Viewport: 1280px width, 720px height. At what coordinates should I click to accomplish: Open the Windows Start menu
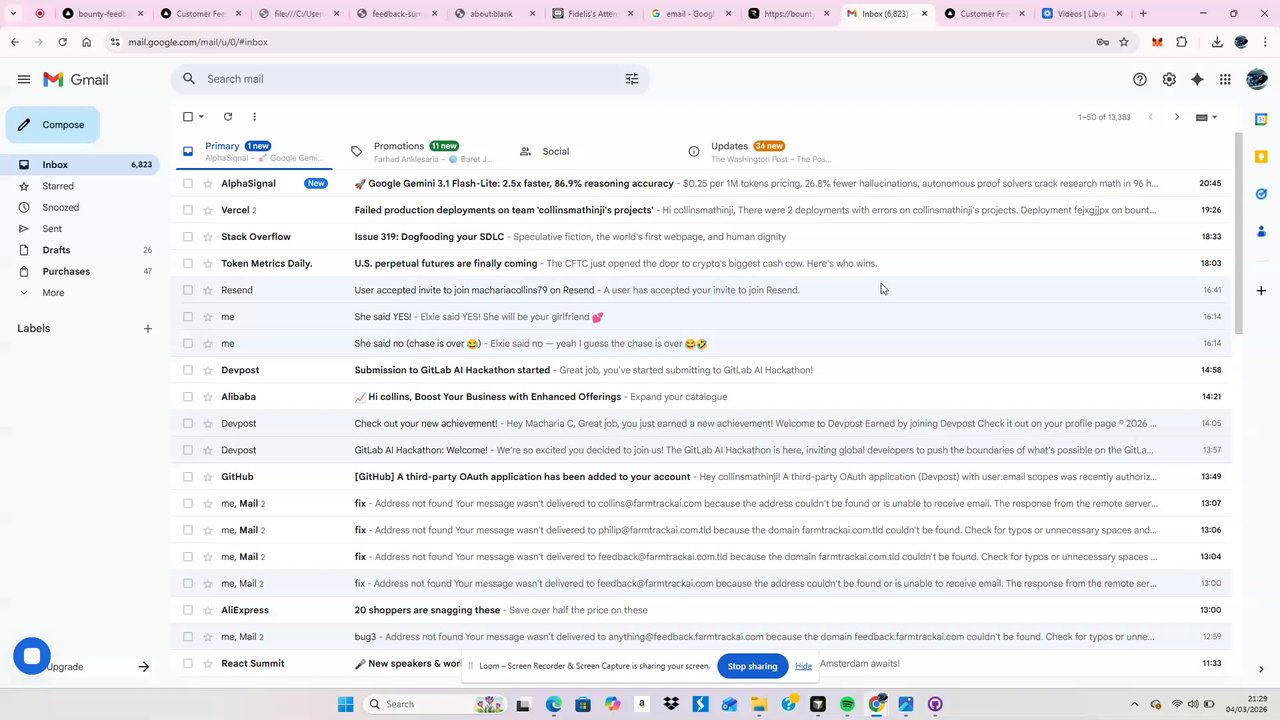[345, 704]
